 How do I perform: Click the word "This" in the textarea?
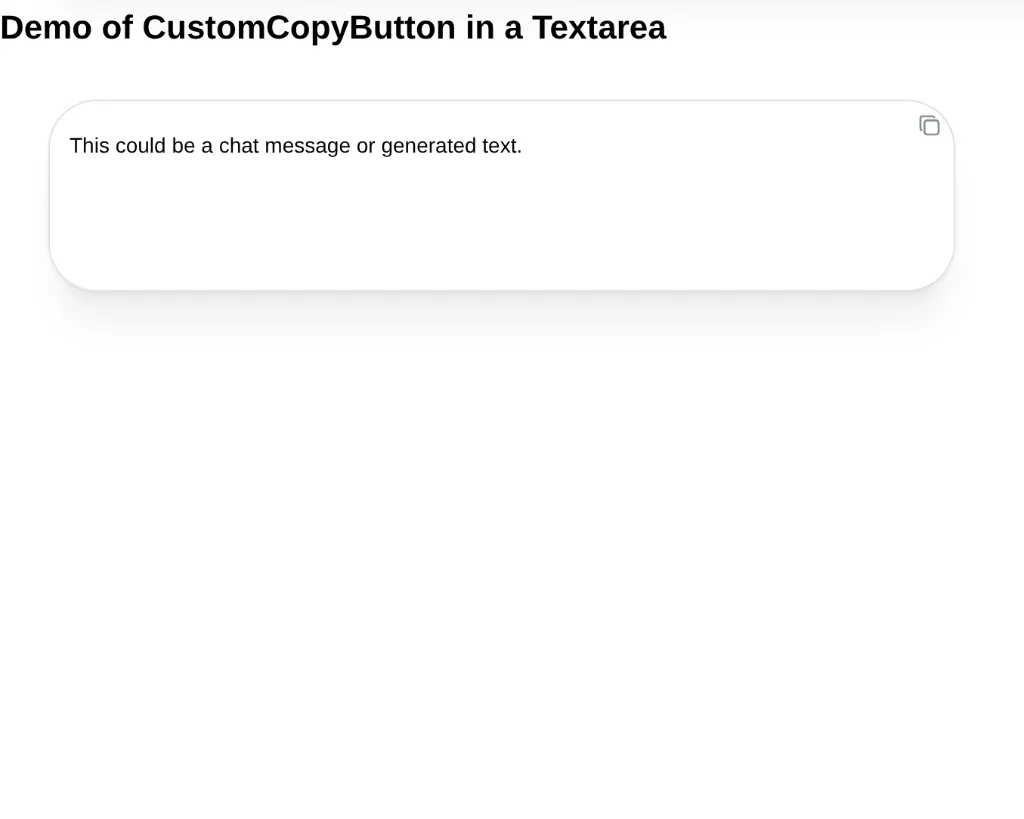(89, 146)
